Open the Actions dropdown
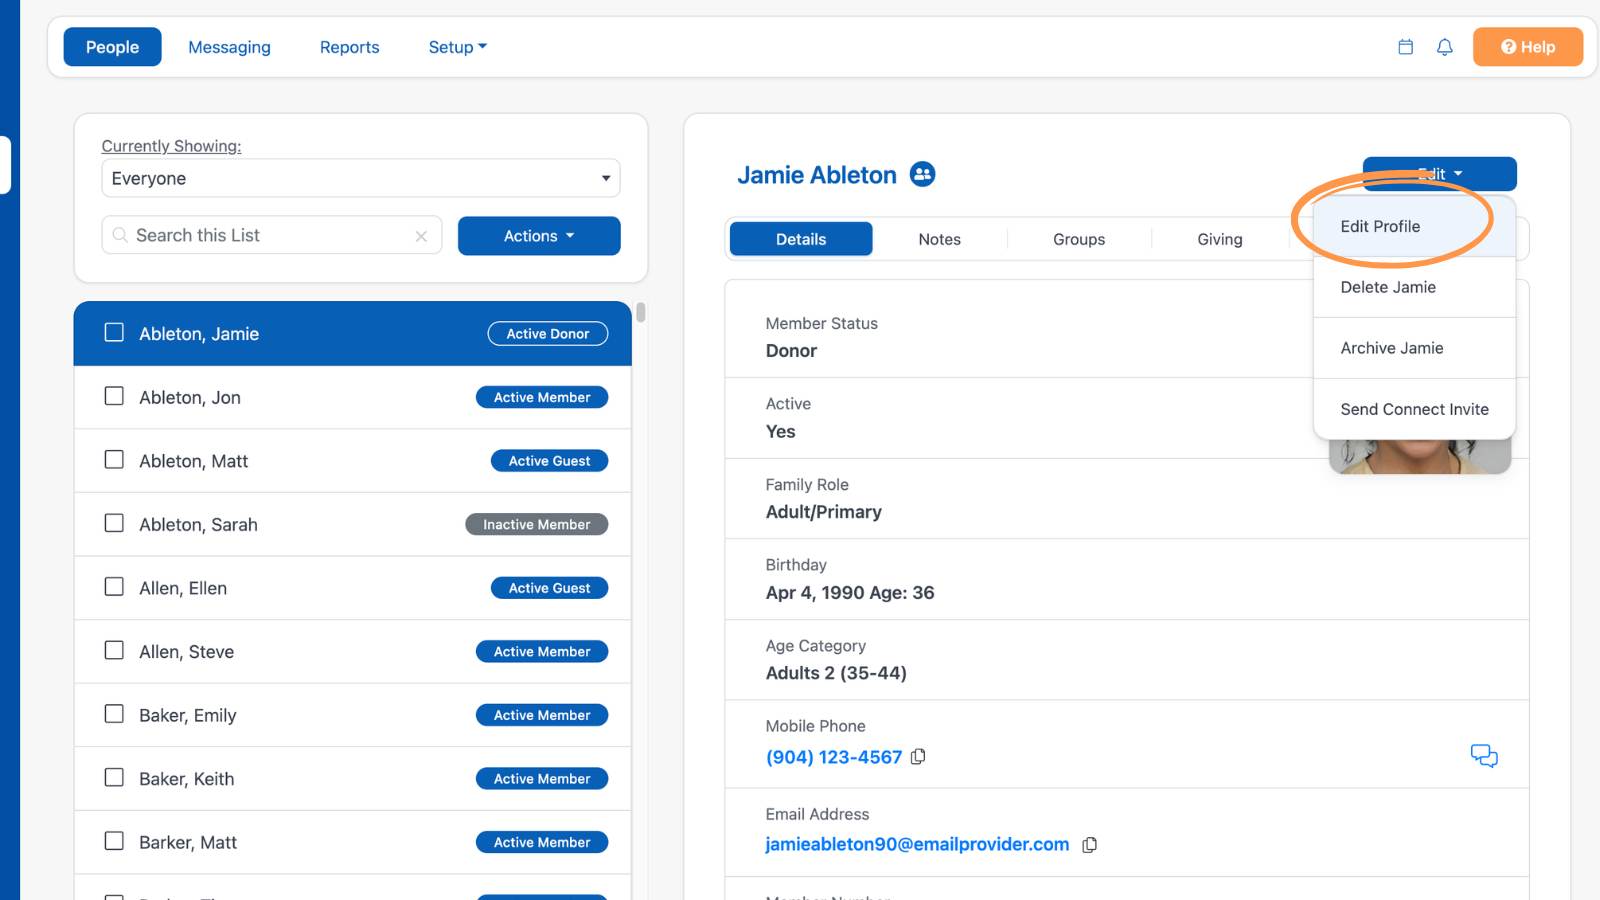The height and width of the screenshot is (900, 1600). pos(539,236)
